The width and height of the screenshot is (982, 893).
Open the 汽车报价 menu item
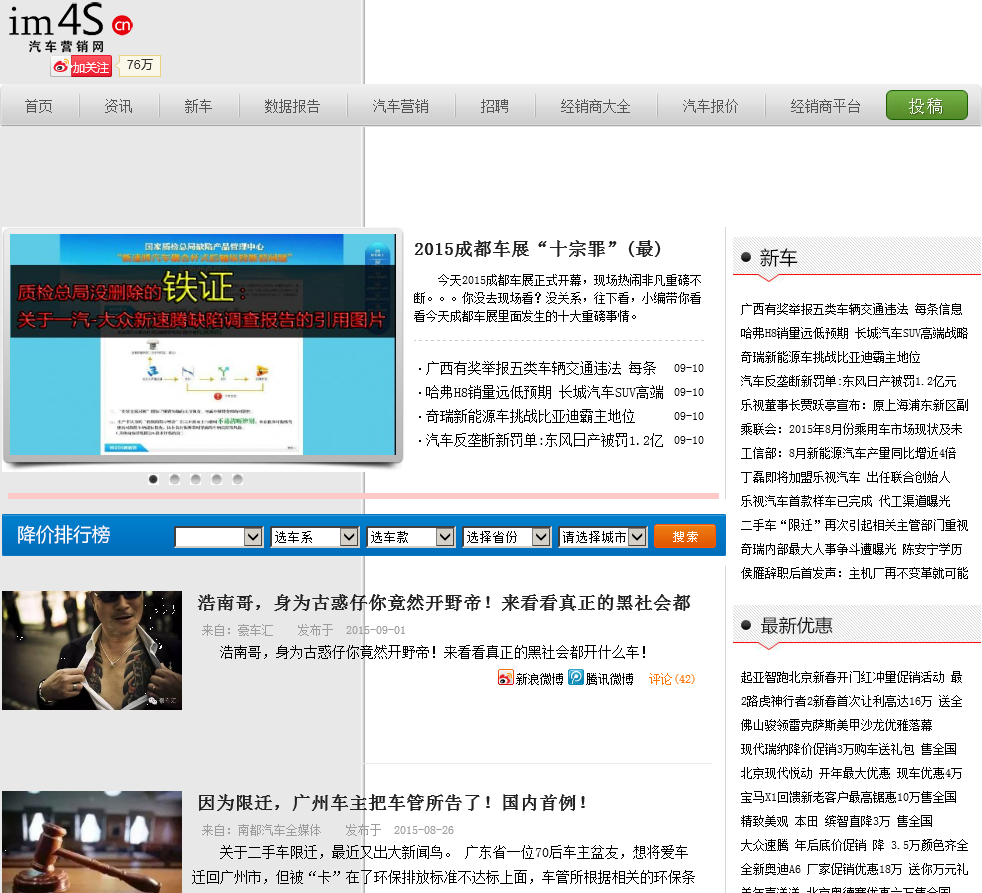point(710,106)
